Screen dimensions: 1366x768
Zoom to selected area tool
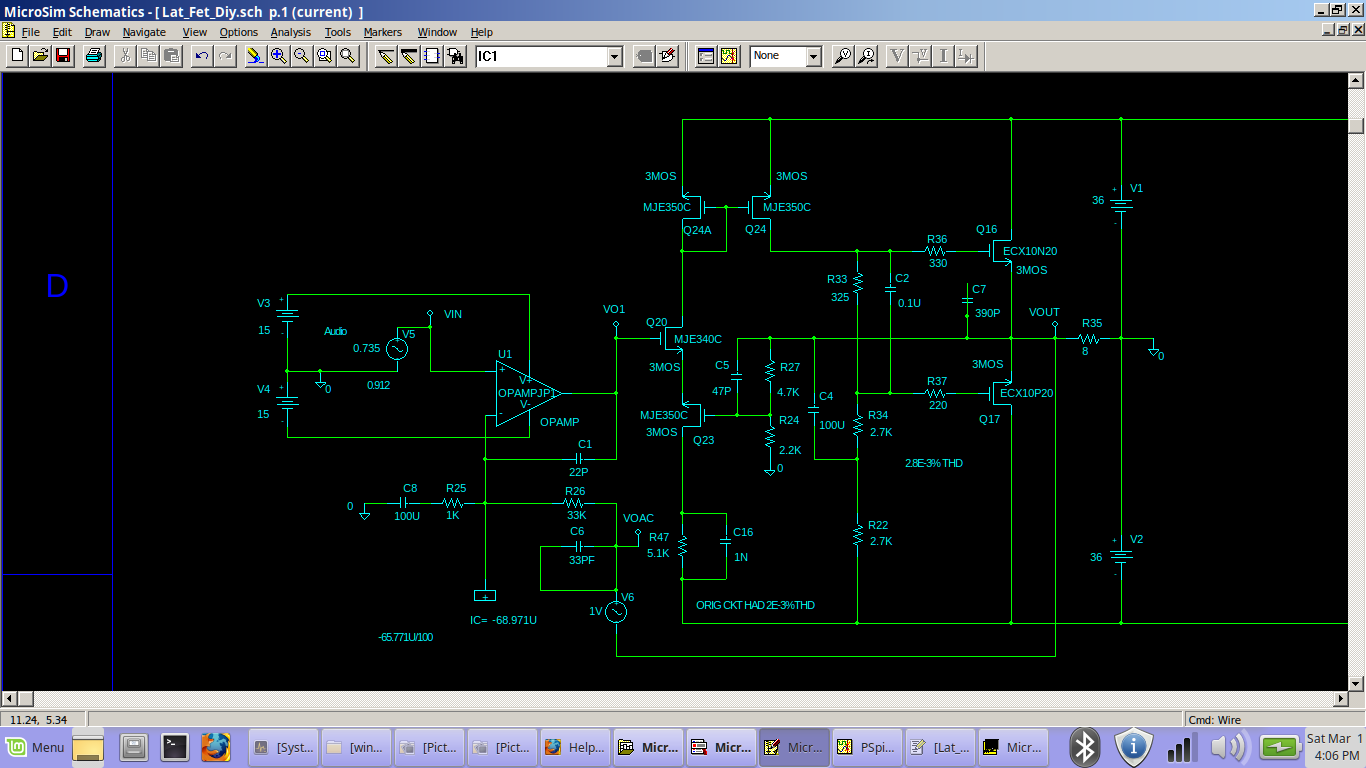[x=324, y=56]
